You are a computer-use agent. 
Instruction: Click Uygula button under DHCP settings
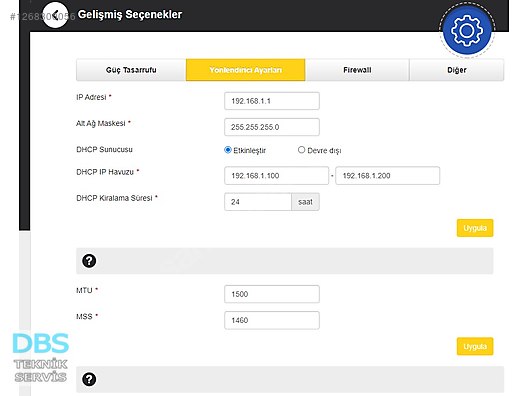[475, 228]
